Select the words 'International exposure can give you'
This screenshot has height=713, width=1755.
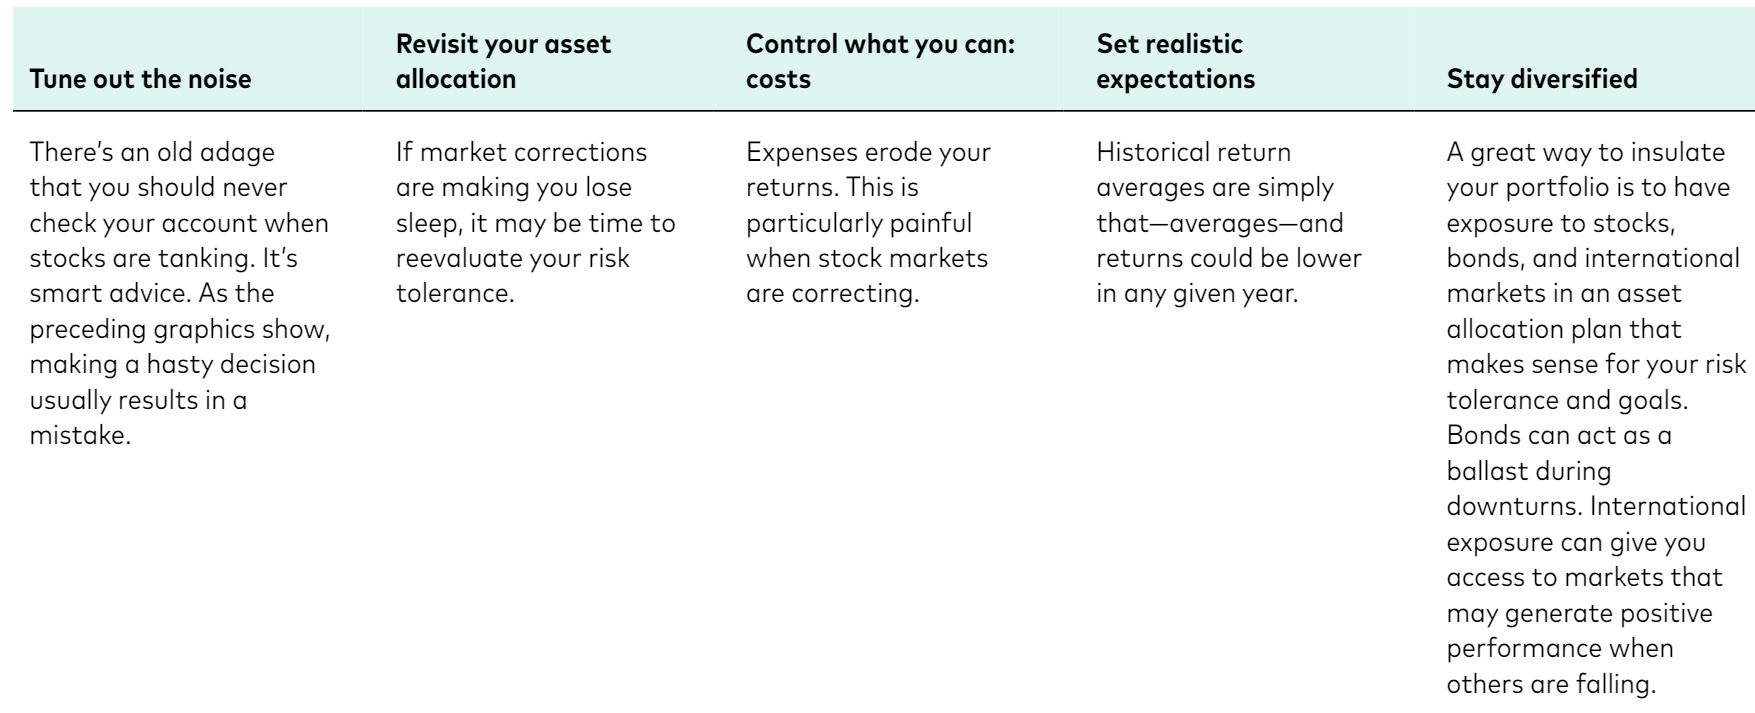tap(1597, 523)
